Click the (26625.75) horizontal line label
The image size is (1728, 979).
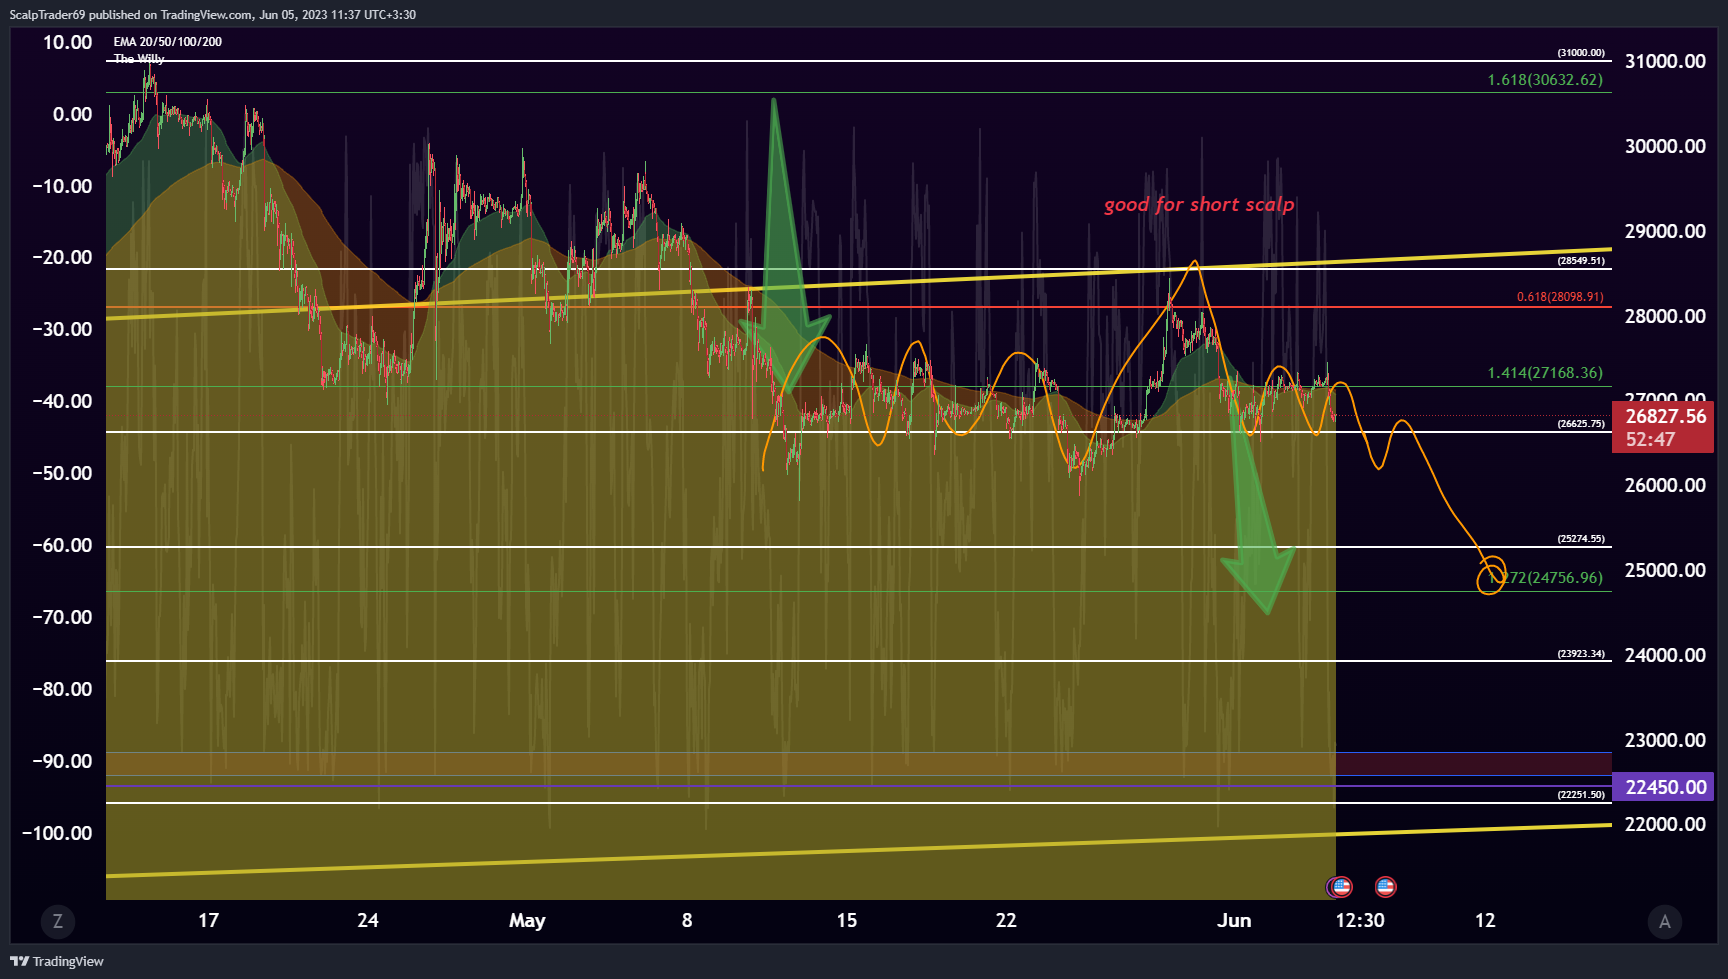tap(1581, 424)
